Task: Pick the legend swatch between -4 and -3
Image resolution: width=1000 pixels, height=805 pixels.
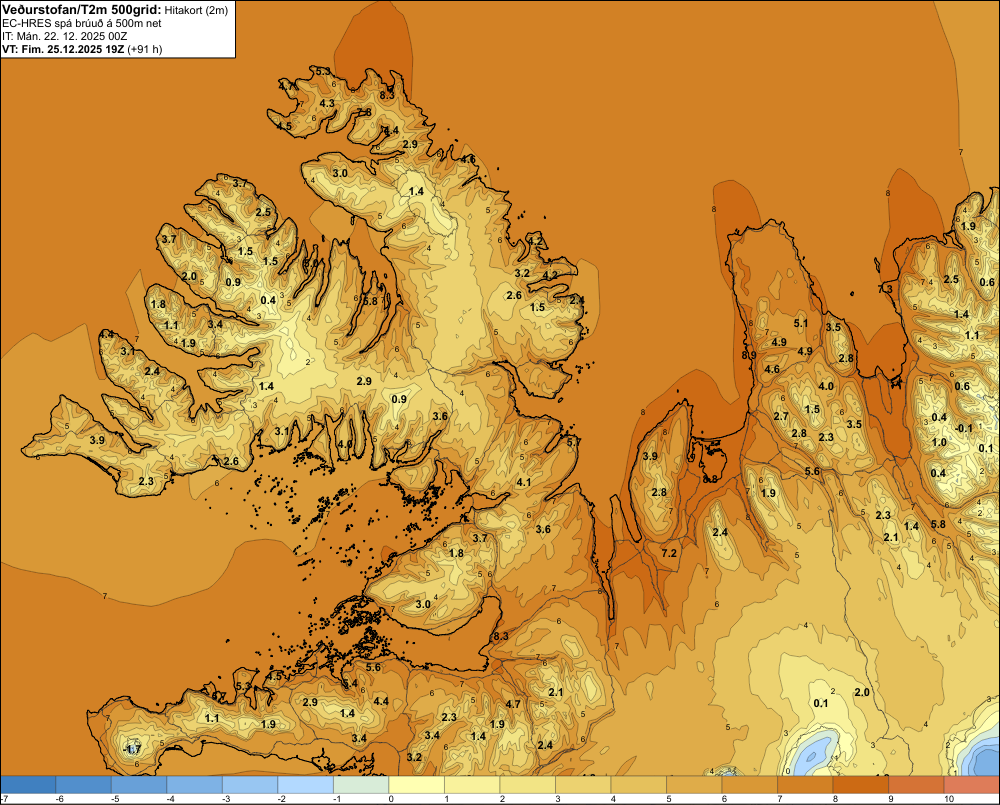Action: tap(195, 785)
